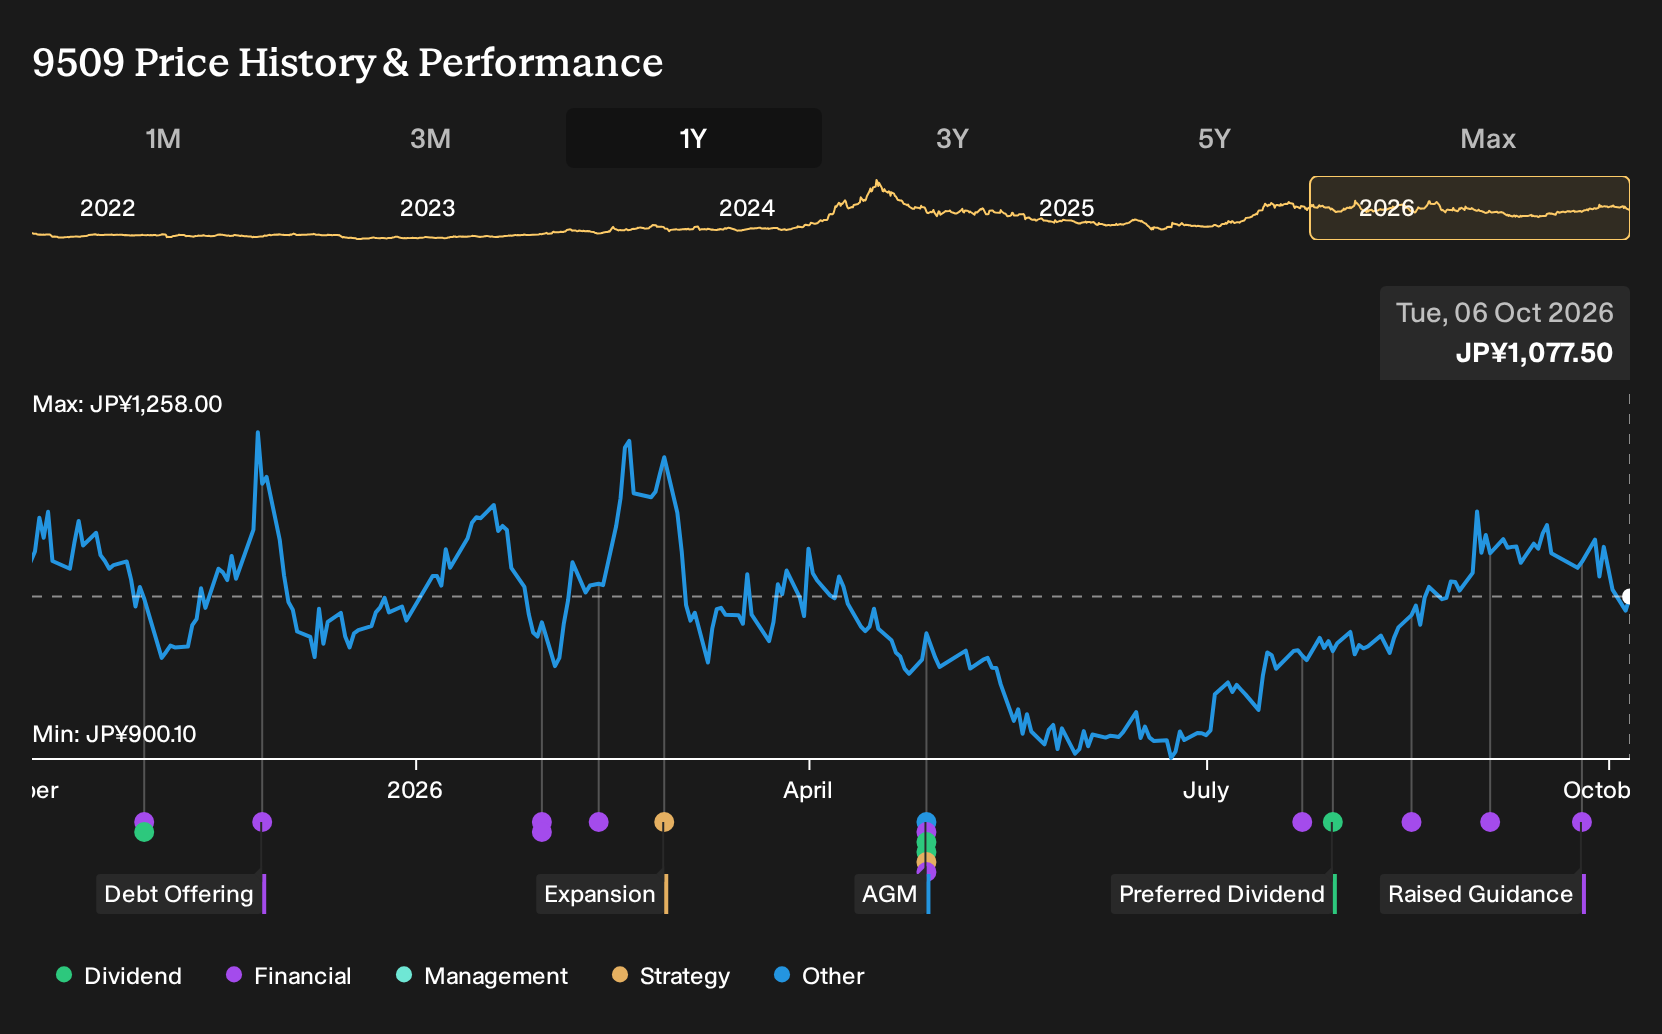Click the purple marker above Raised Guidance

[x=1582, y=822]
